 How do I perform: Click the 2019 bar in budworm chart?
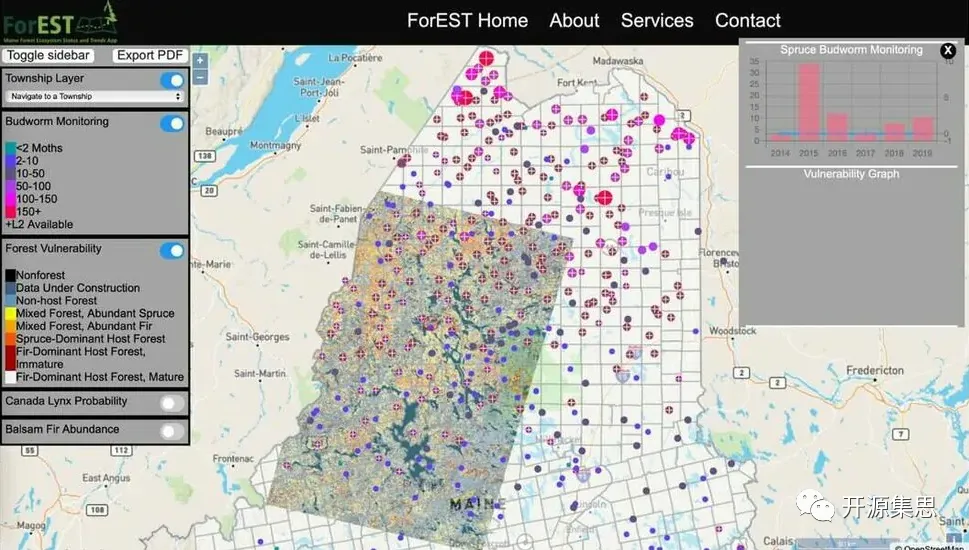[x=923, y=129]
